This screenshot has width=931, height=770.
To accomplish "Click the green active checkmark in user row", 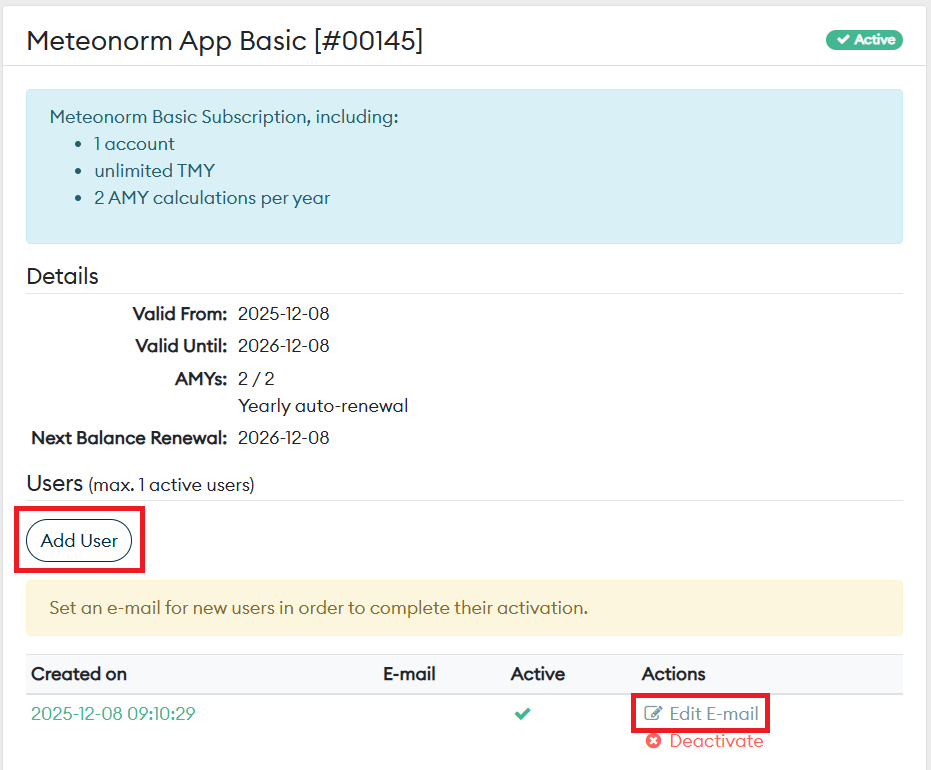I will click(x=522, y=714).
